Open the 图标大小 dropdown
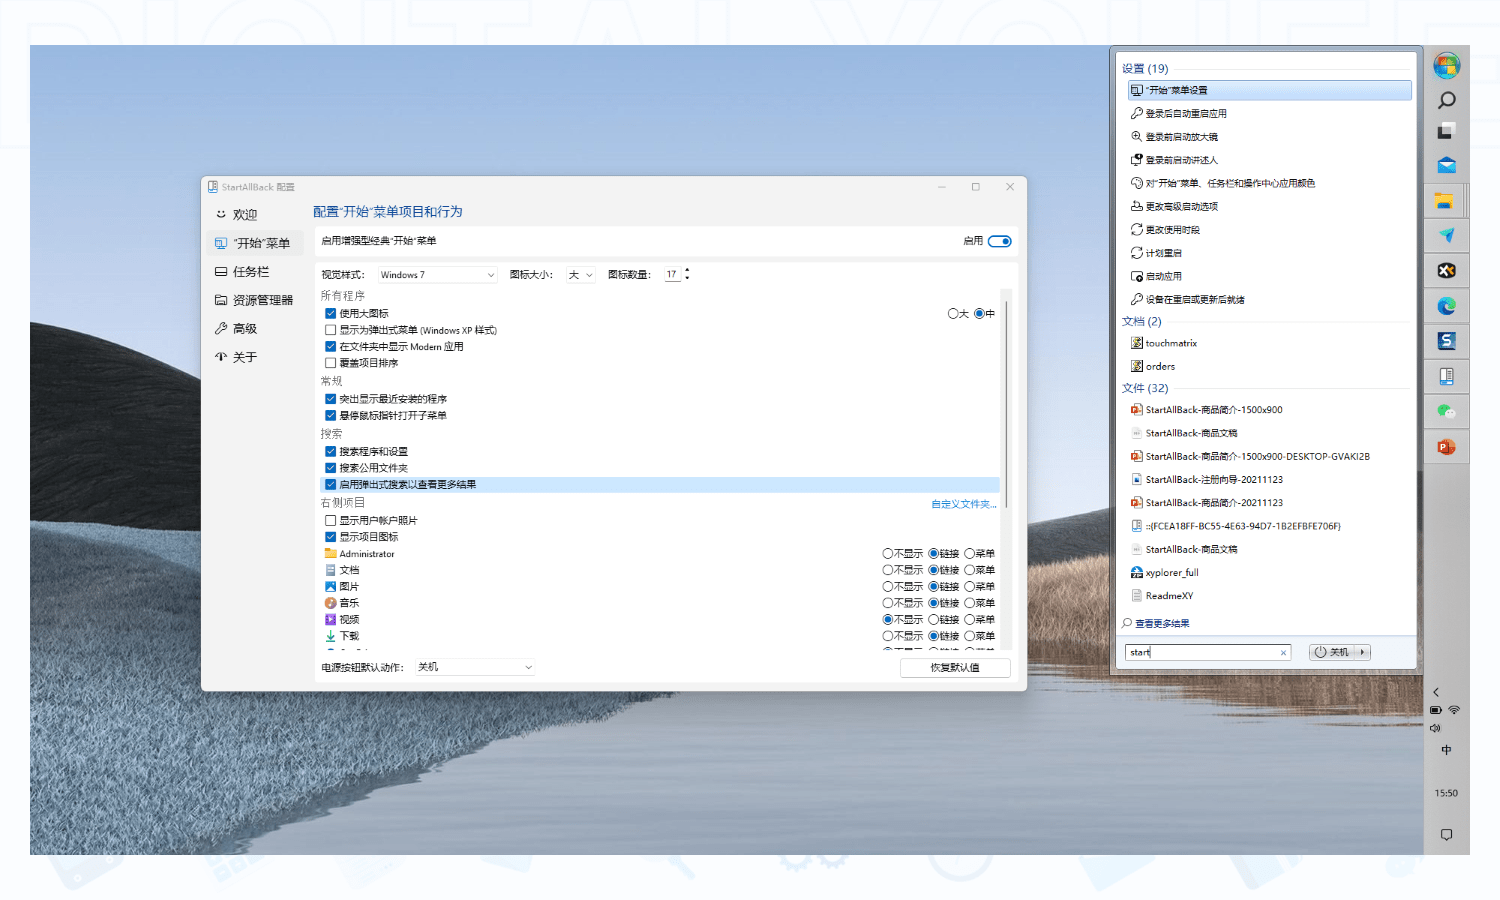Image resolution: width=1500 pixels, height=900 pixels. coord(580,274)
